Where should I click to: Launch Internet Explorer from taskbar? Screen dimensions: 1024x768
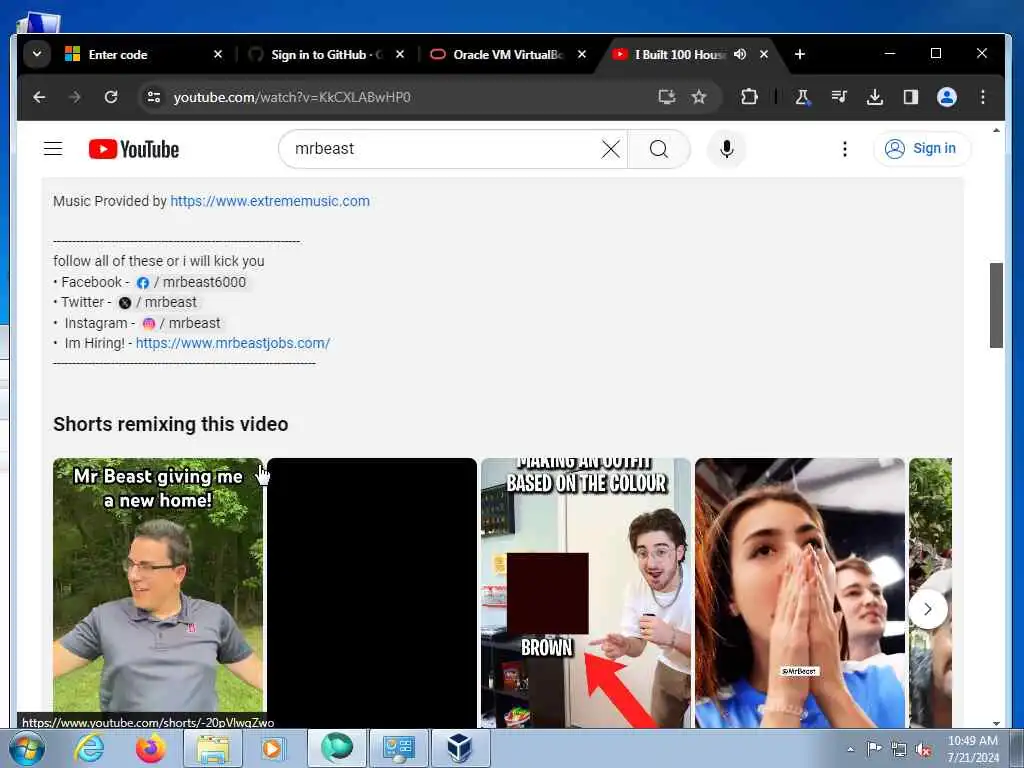coord(89,748)
